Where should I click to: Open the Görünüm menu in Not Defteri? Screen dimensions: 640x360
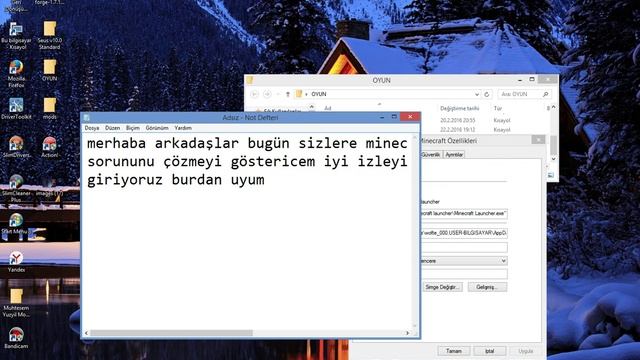coord(157,128)
